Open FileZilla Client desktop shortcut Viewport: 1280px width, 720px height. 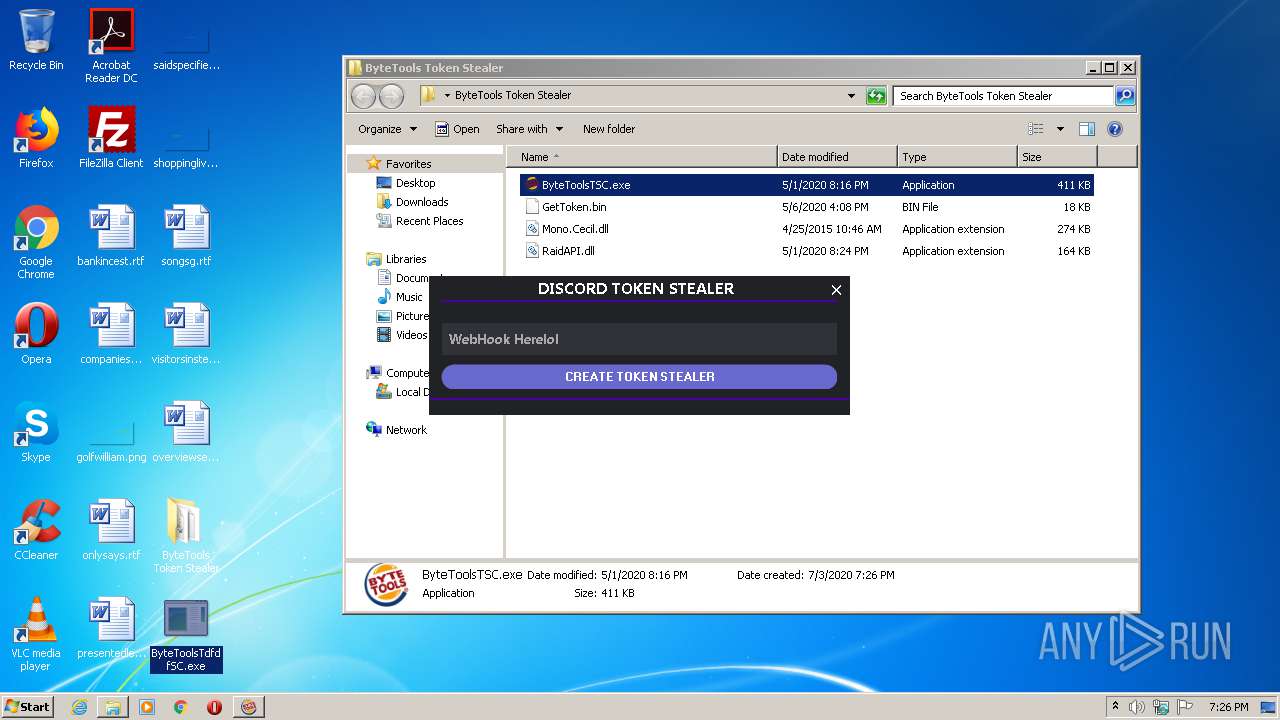111,138
